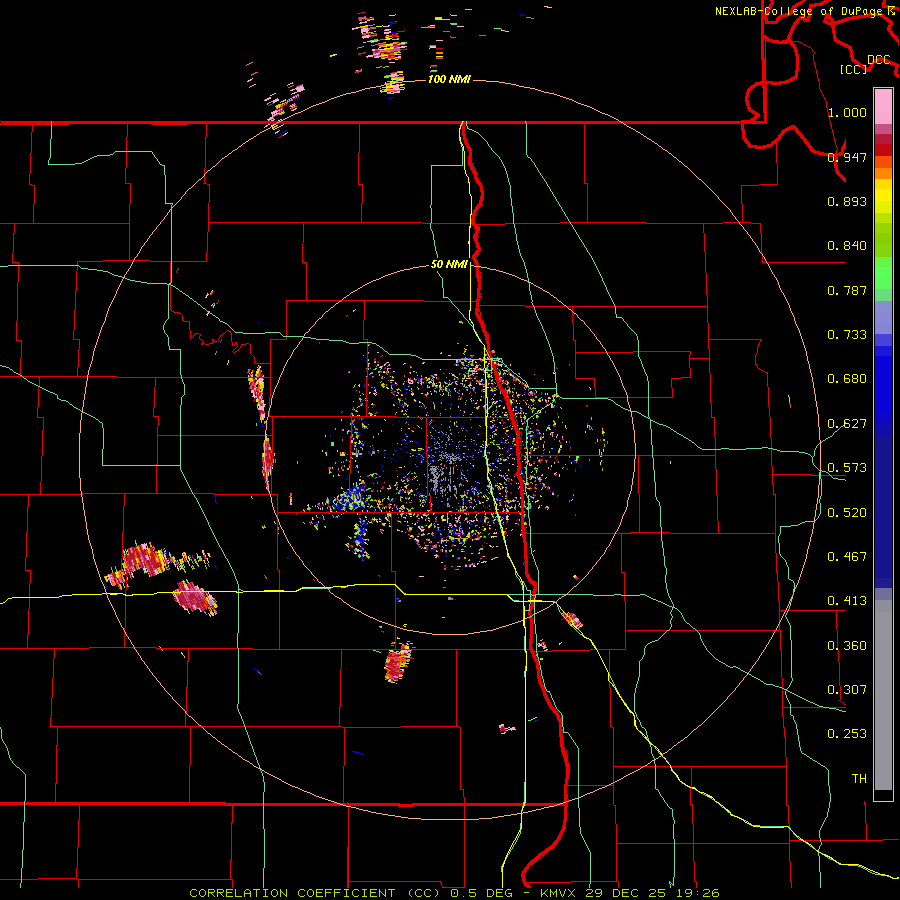Click the 0.467 scale value
Viewport: 900px width, 900px height.
coord(847,557)
